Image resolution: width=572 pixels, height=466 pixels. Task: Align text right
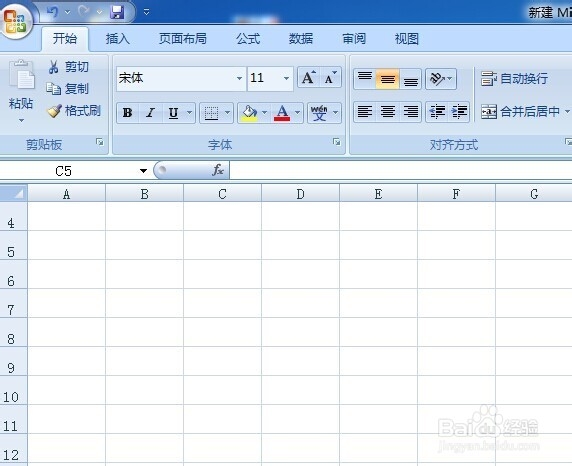tap(410, 112)
